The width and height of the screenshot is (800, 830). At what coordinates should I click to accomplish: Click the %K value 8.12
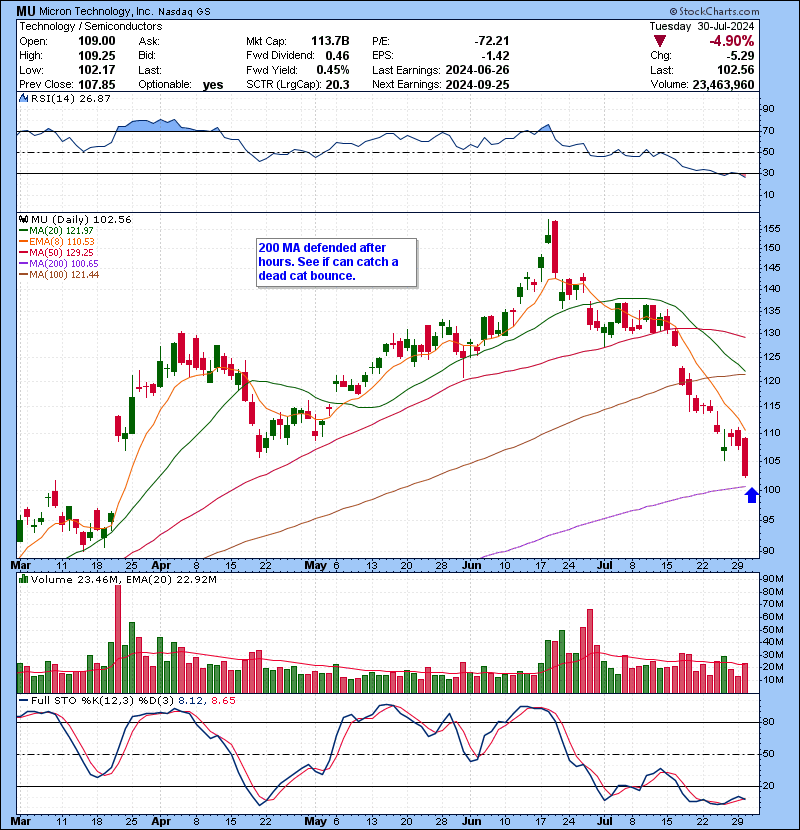pos(190,700)
